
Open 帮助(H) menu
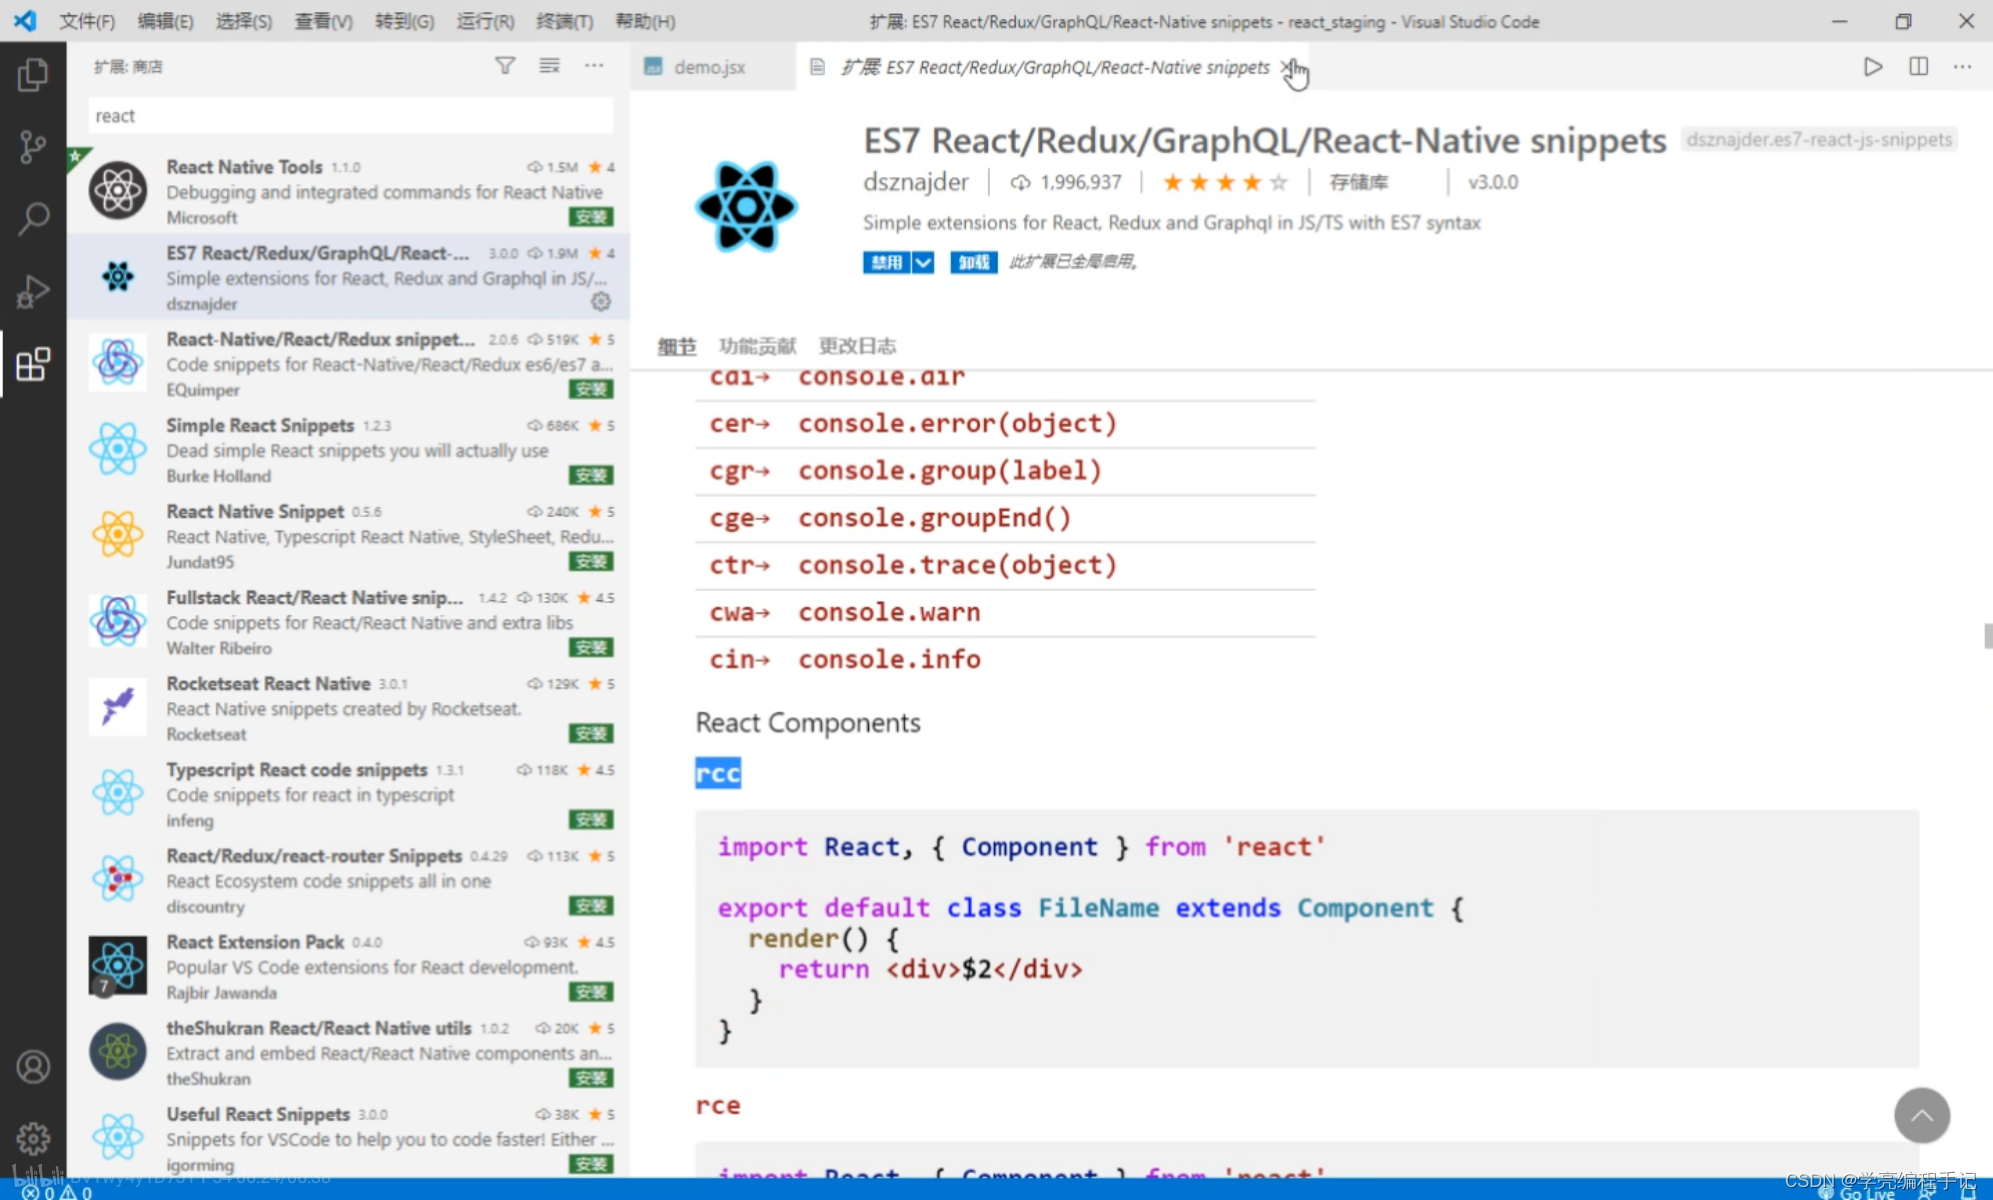click(x=645, y=21)
